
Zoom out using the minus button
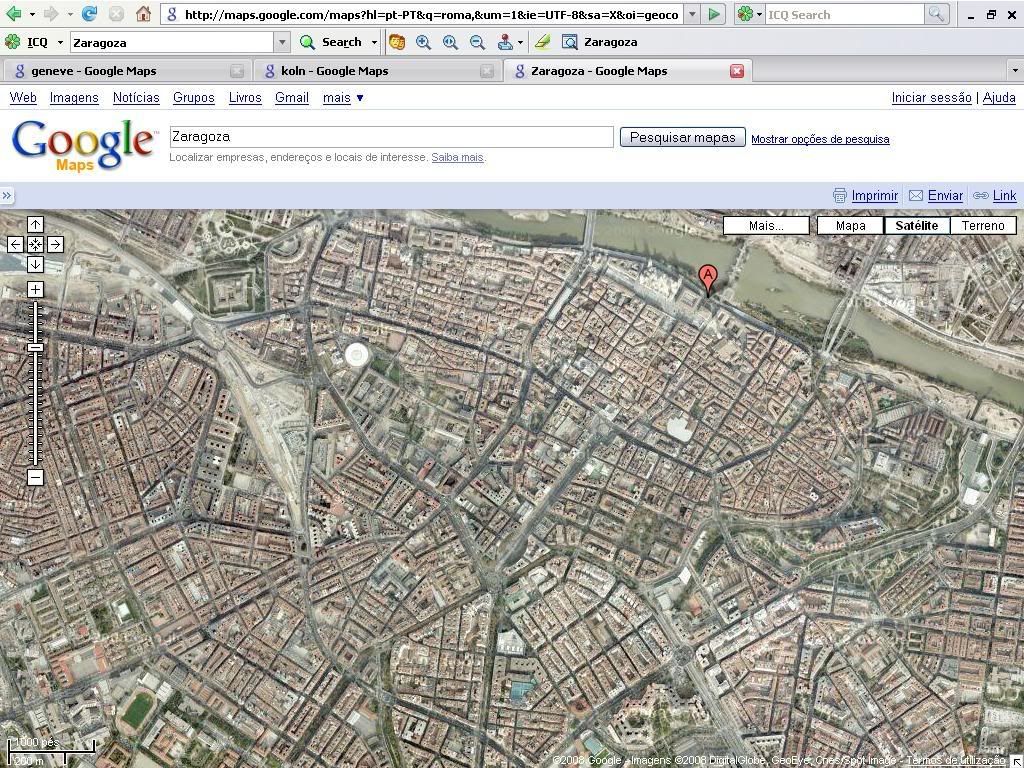[x=35, y=477]
